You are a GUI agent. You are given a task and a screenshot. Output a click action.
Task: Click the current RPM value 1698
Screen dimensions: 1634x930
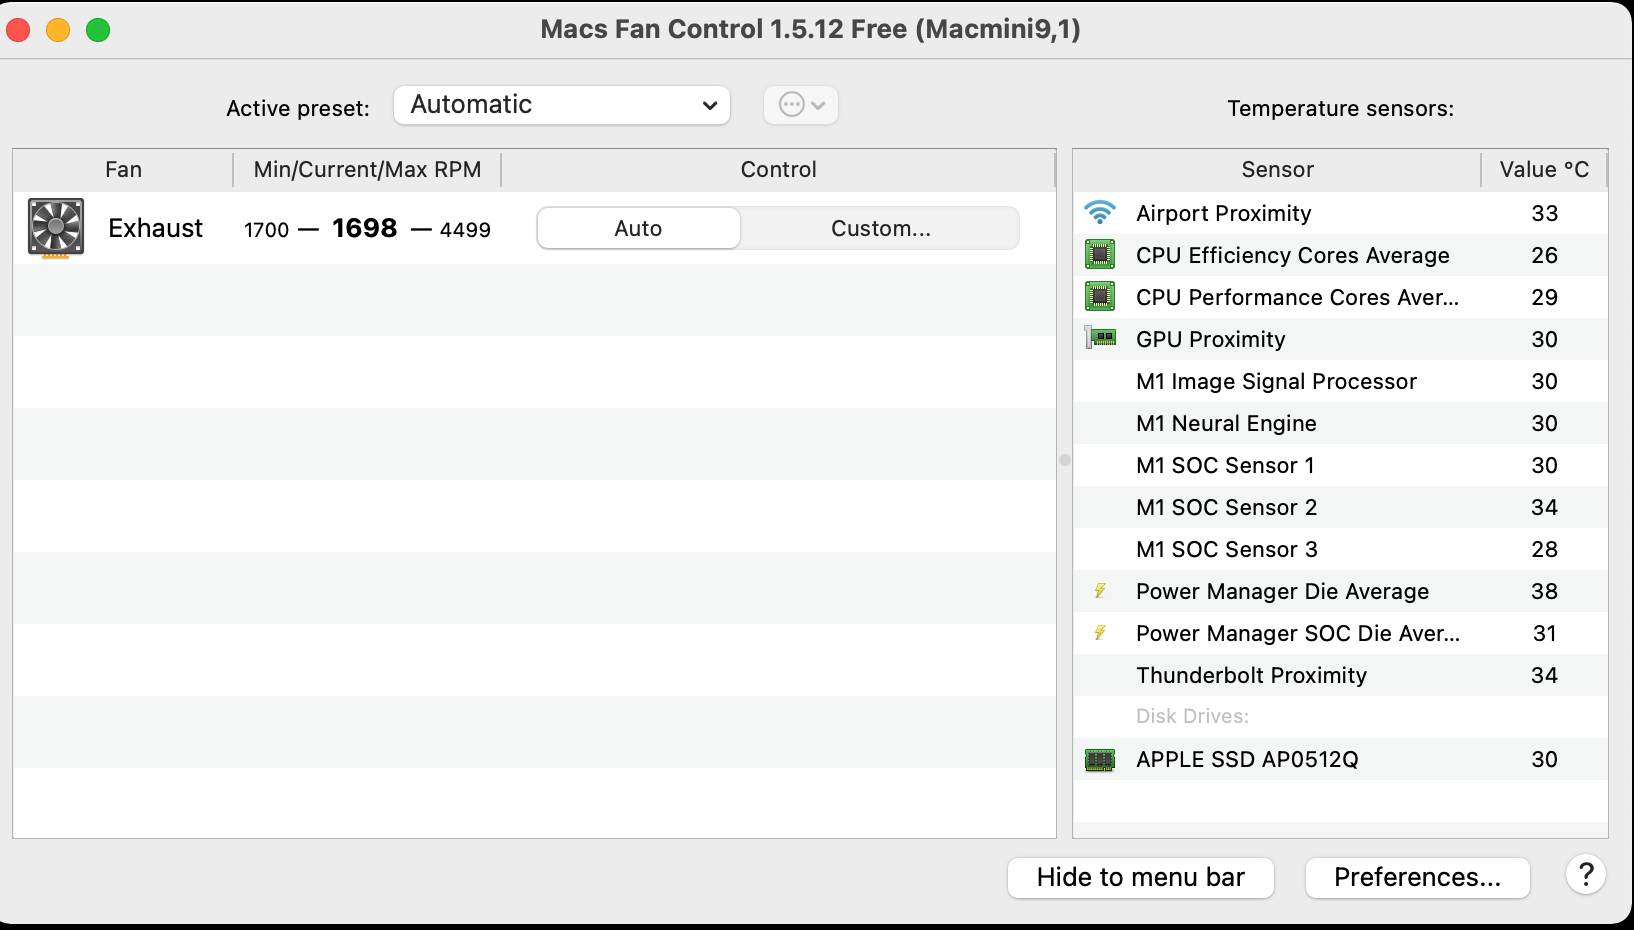pos(365,228)
